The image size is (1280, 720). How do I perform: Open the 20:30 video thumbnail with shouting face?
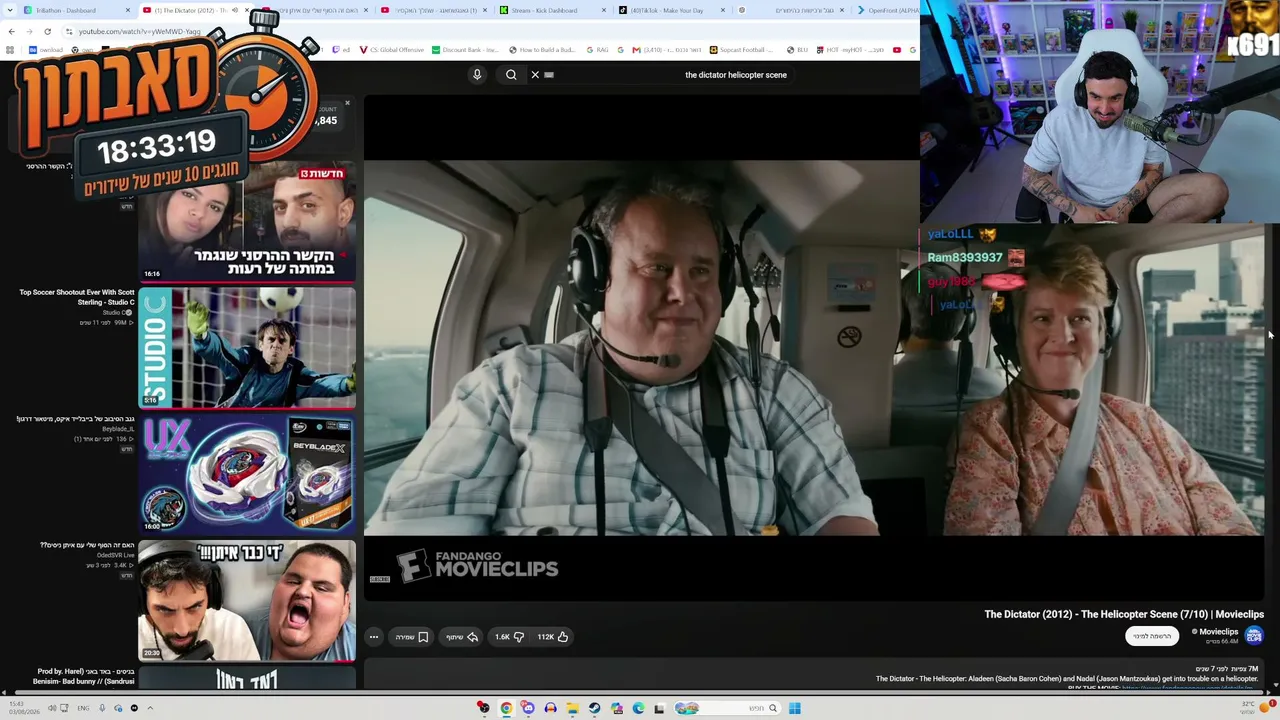pyautogui.click(x=247, y=601)
